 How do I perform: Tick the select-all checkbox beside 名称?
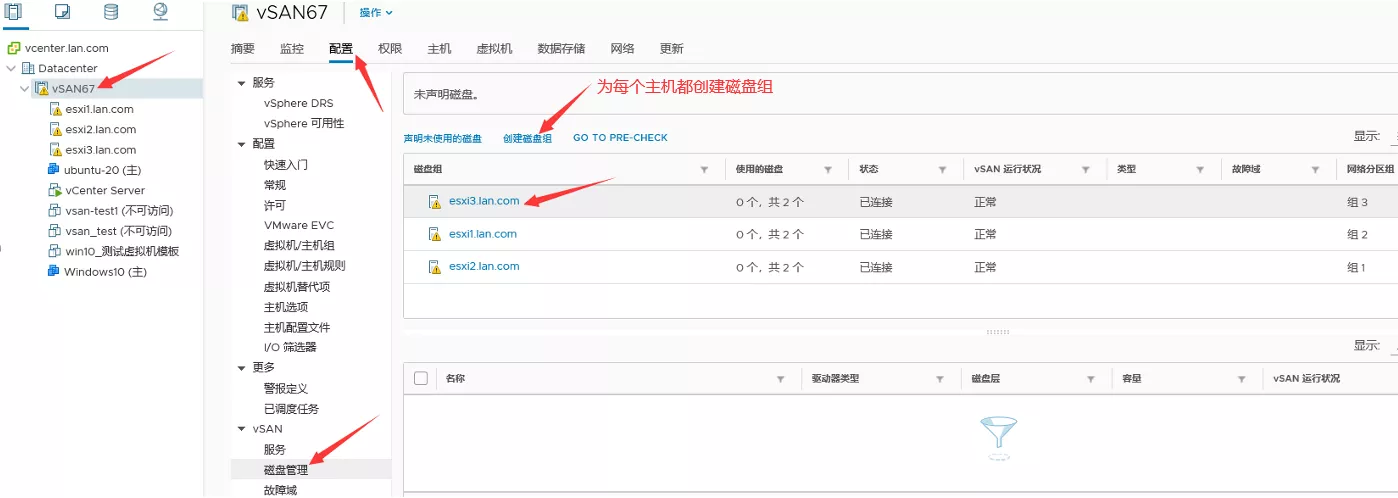(421, 379)
